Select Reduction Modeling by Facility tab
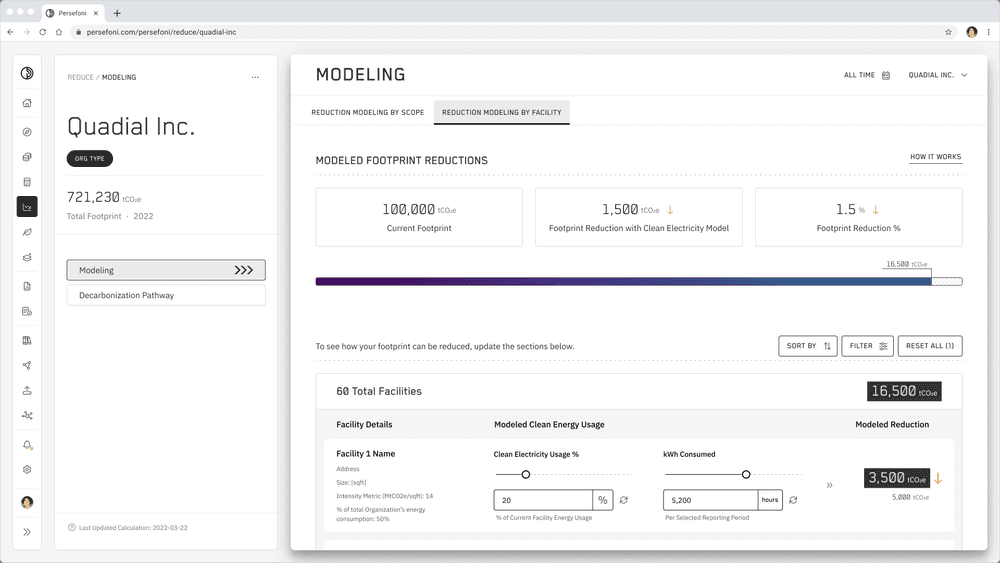 (x=502, y=112)
